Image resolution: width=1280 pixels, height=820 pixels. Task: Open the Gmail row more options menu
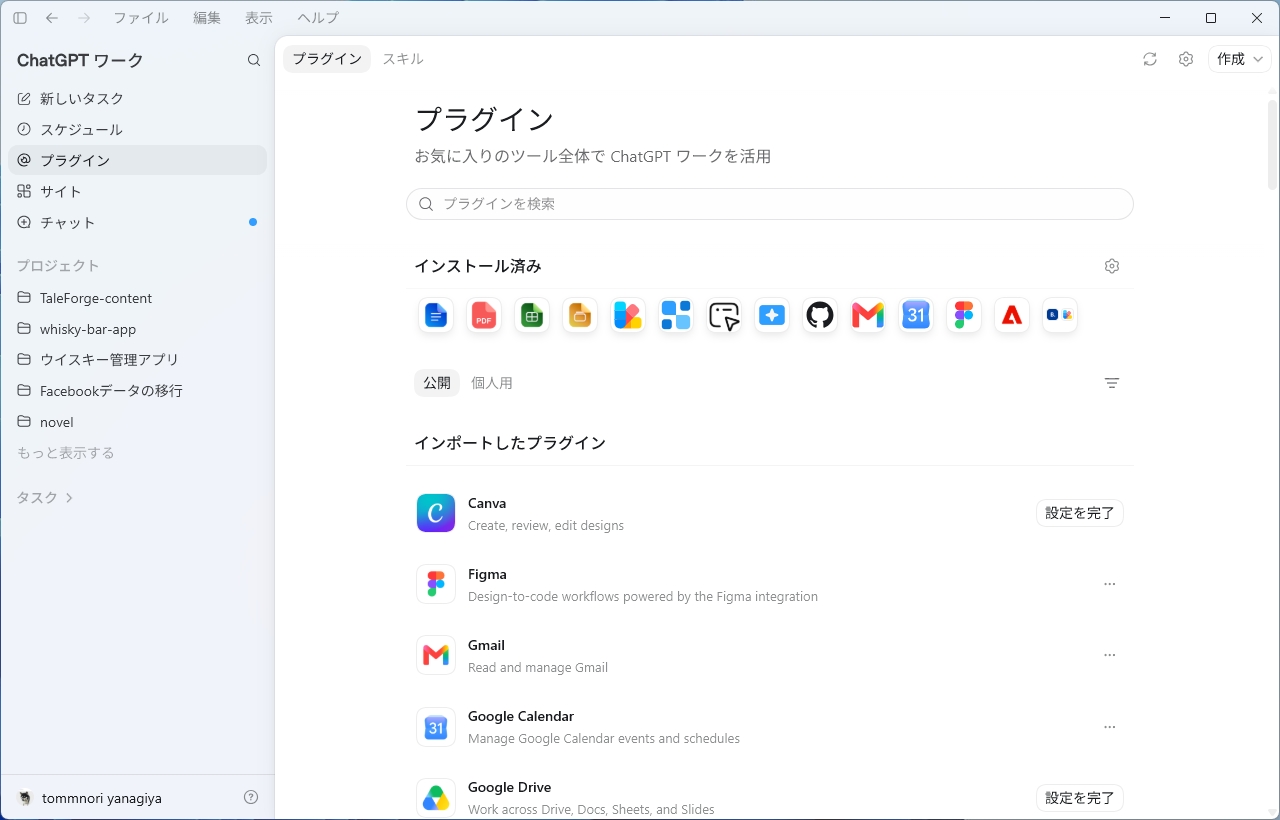[x=1110, y=655]
